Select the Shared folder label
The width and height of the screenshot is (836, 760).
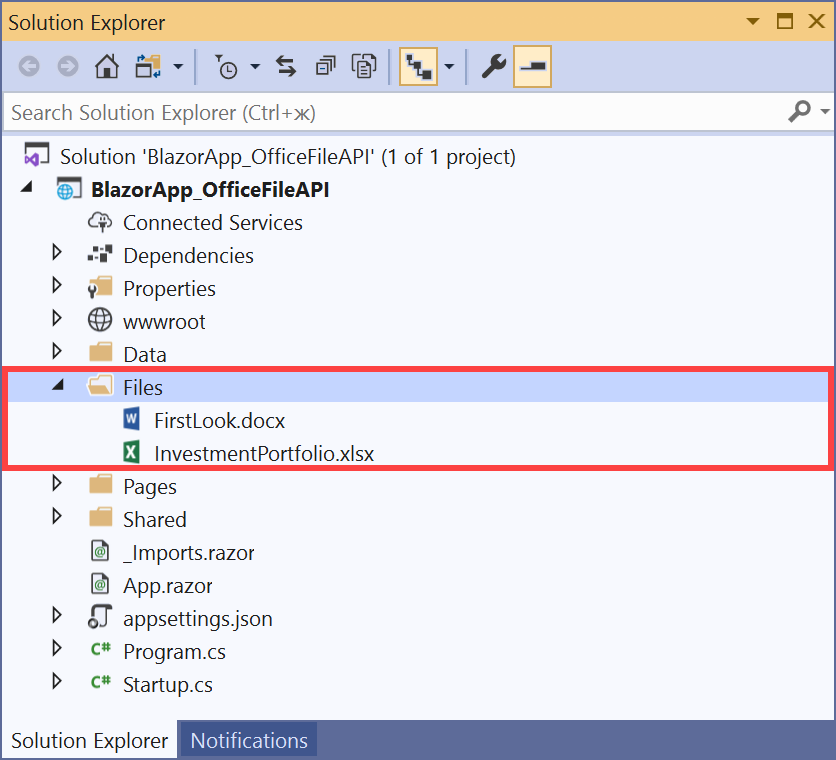point(155,520)
